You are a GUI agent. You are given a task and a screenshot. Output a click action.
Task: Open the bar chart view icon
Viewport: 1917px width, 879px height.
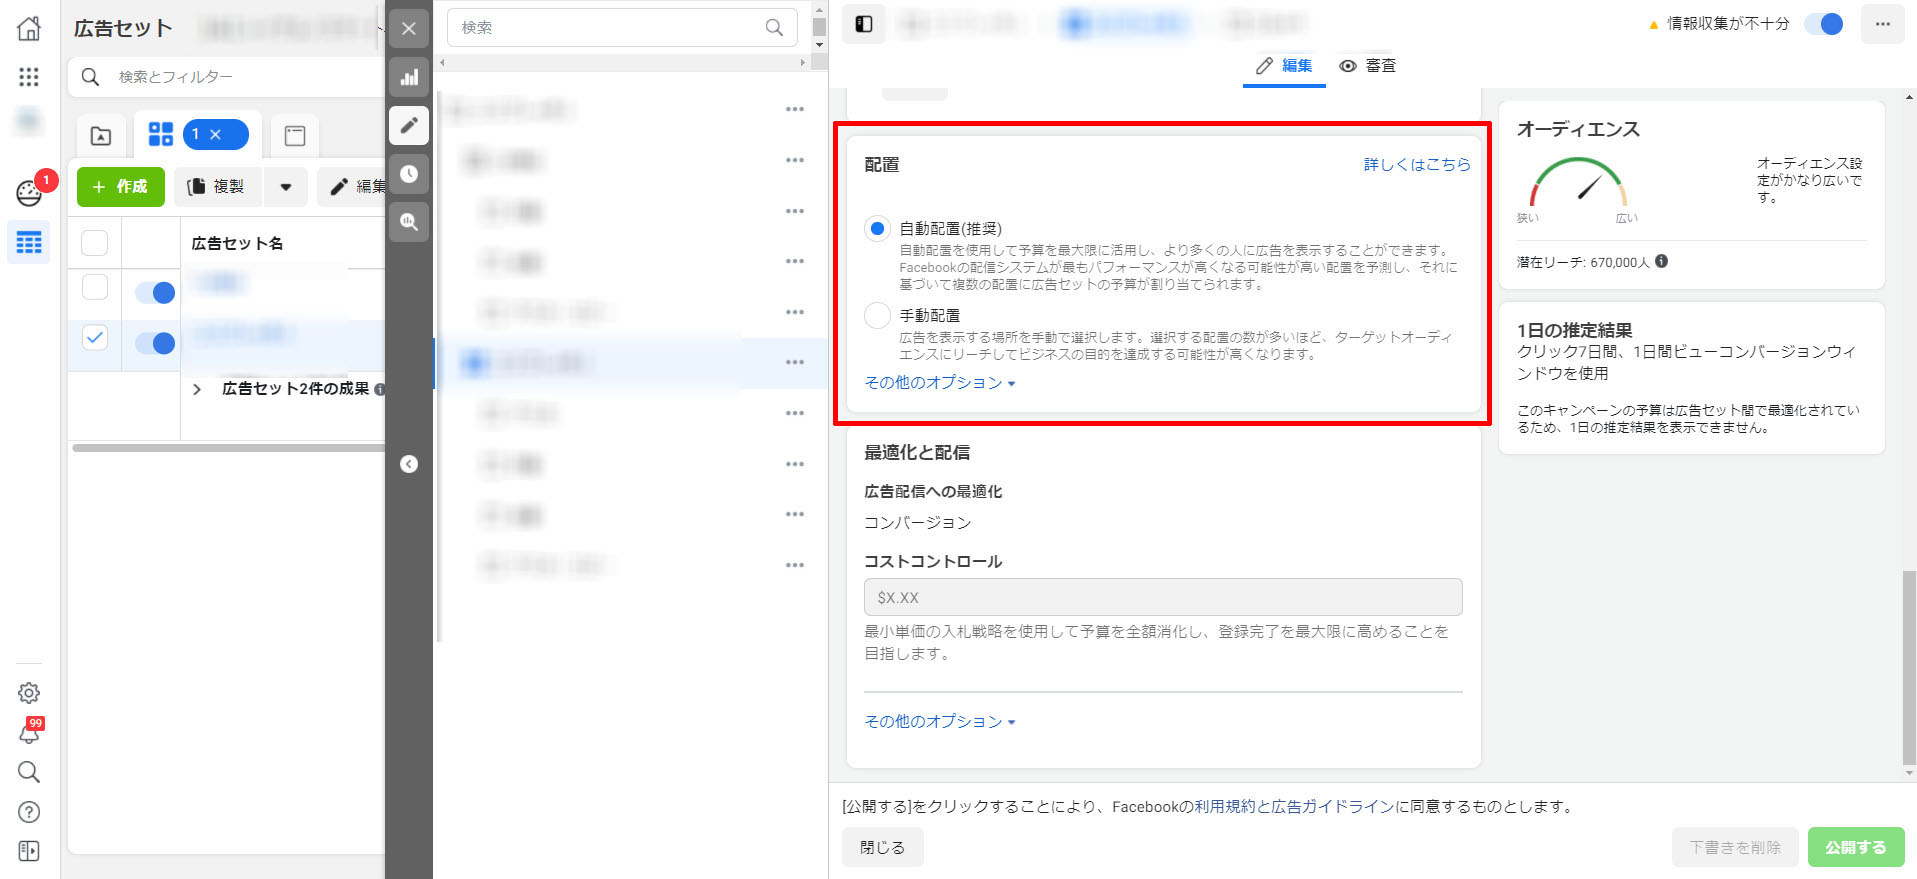point(409,77)
